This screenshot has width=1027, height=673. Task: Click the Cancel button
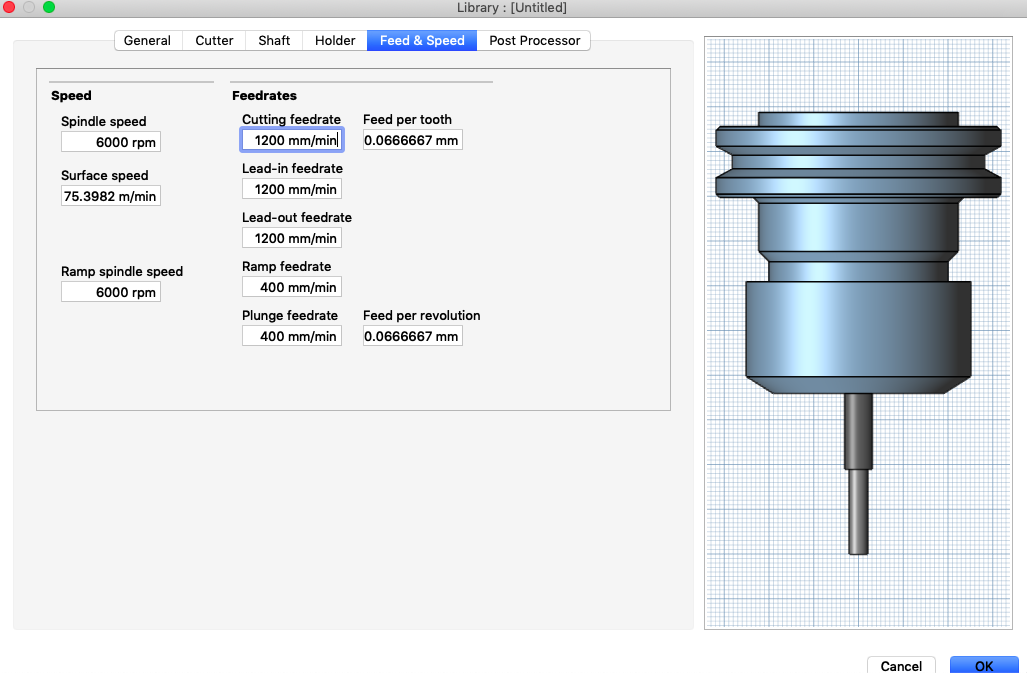(901, 665)
